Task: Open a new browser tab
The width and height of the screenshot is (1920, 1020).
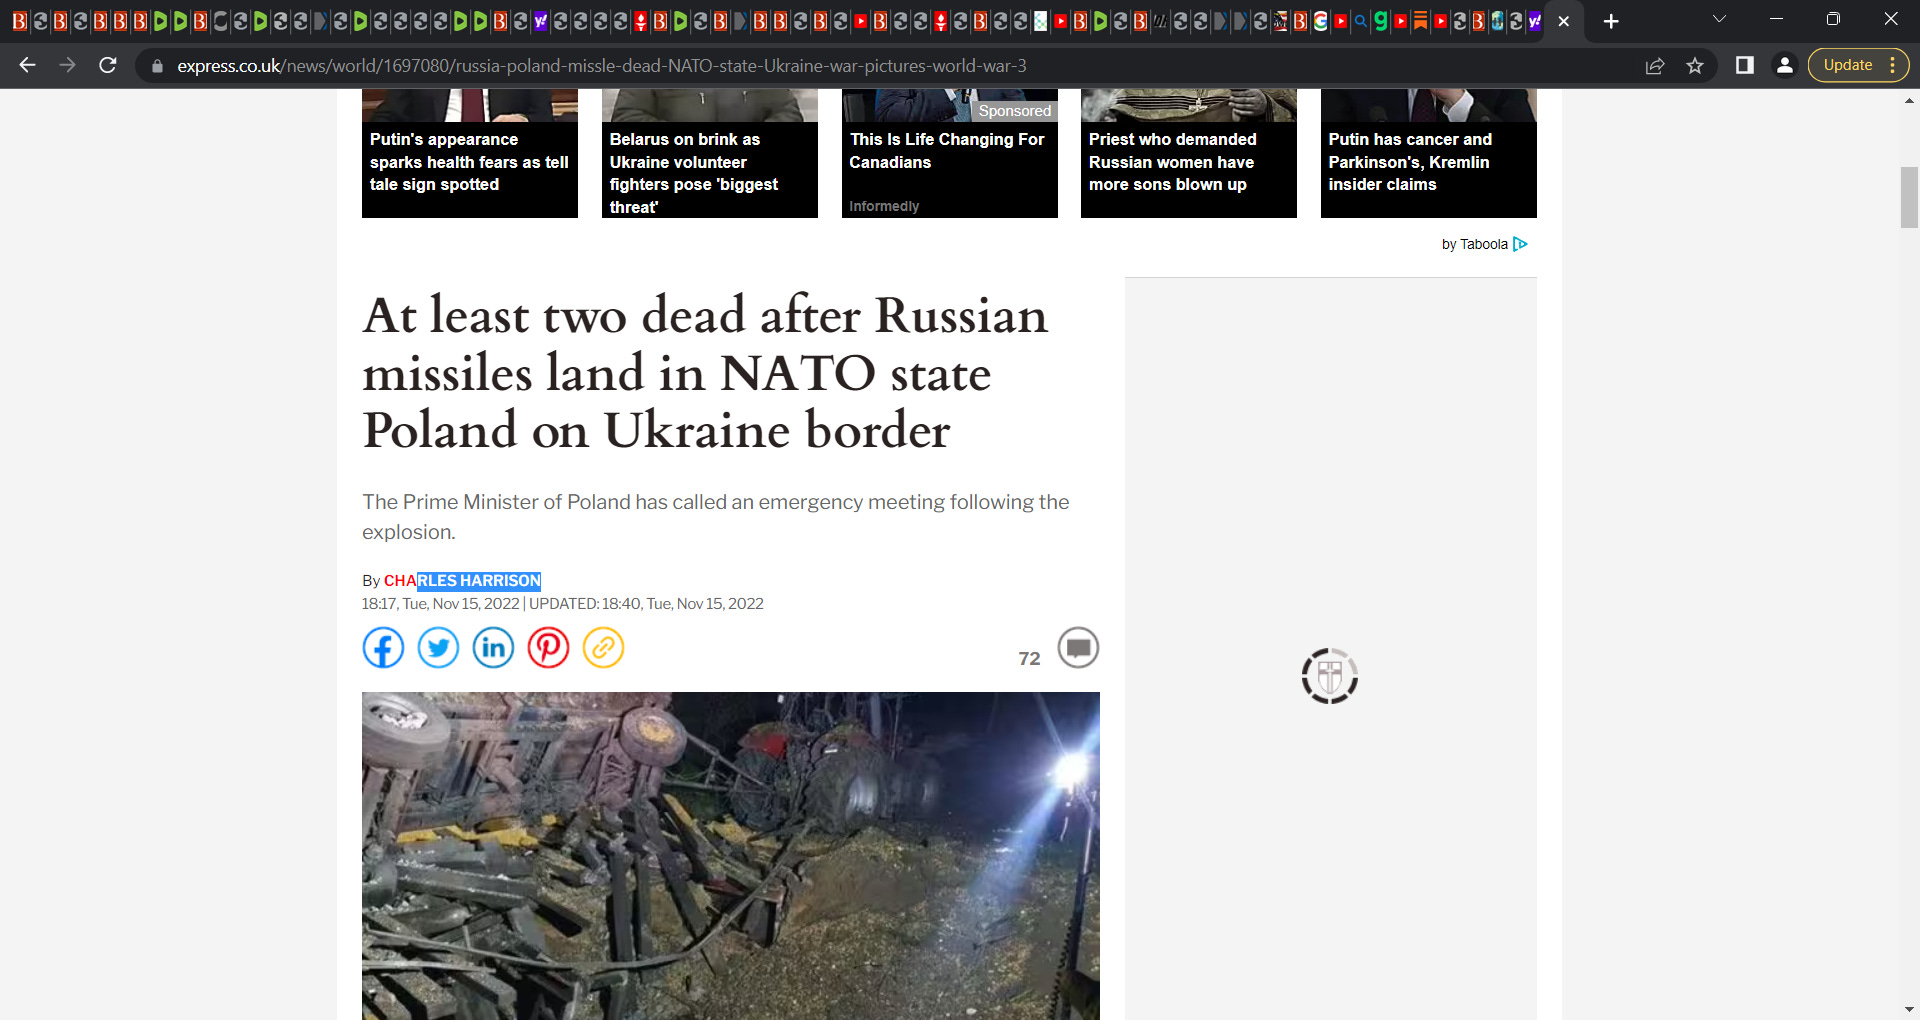Action: click(x=1611, y=21)
